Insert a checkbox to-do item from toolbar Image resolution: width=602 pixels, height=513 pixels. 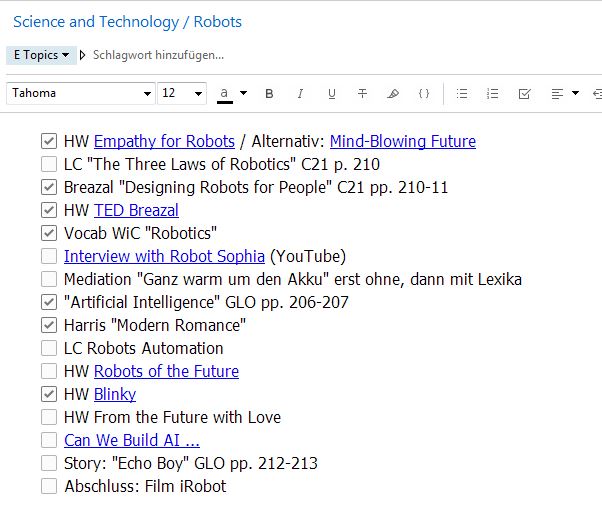pyautogui.click(x=524, y=94)
